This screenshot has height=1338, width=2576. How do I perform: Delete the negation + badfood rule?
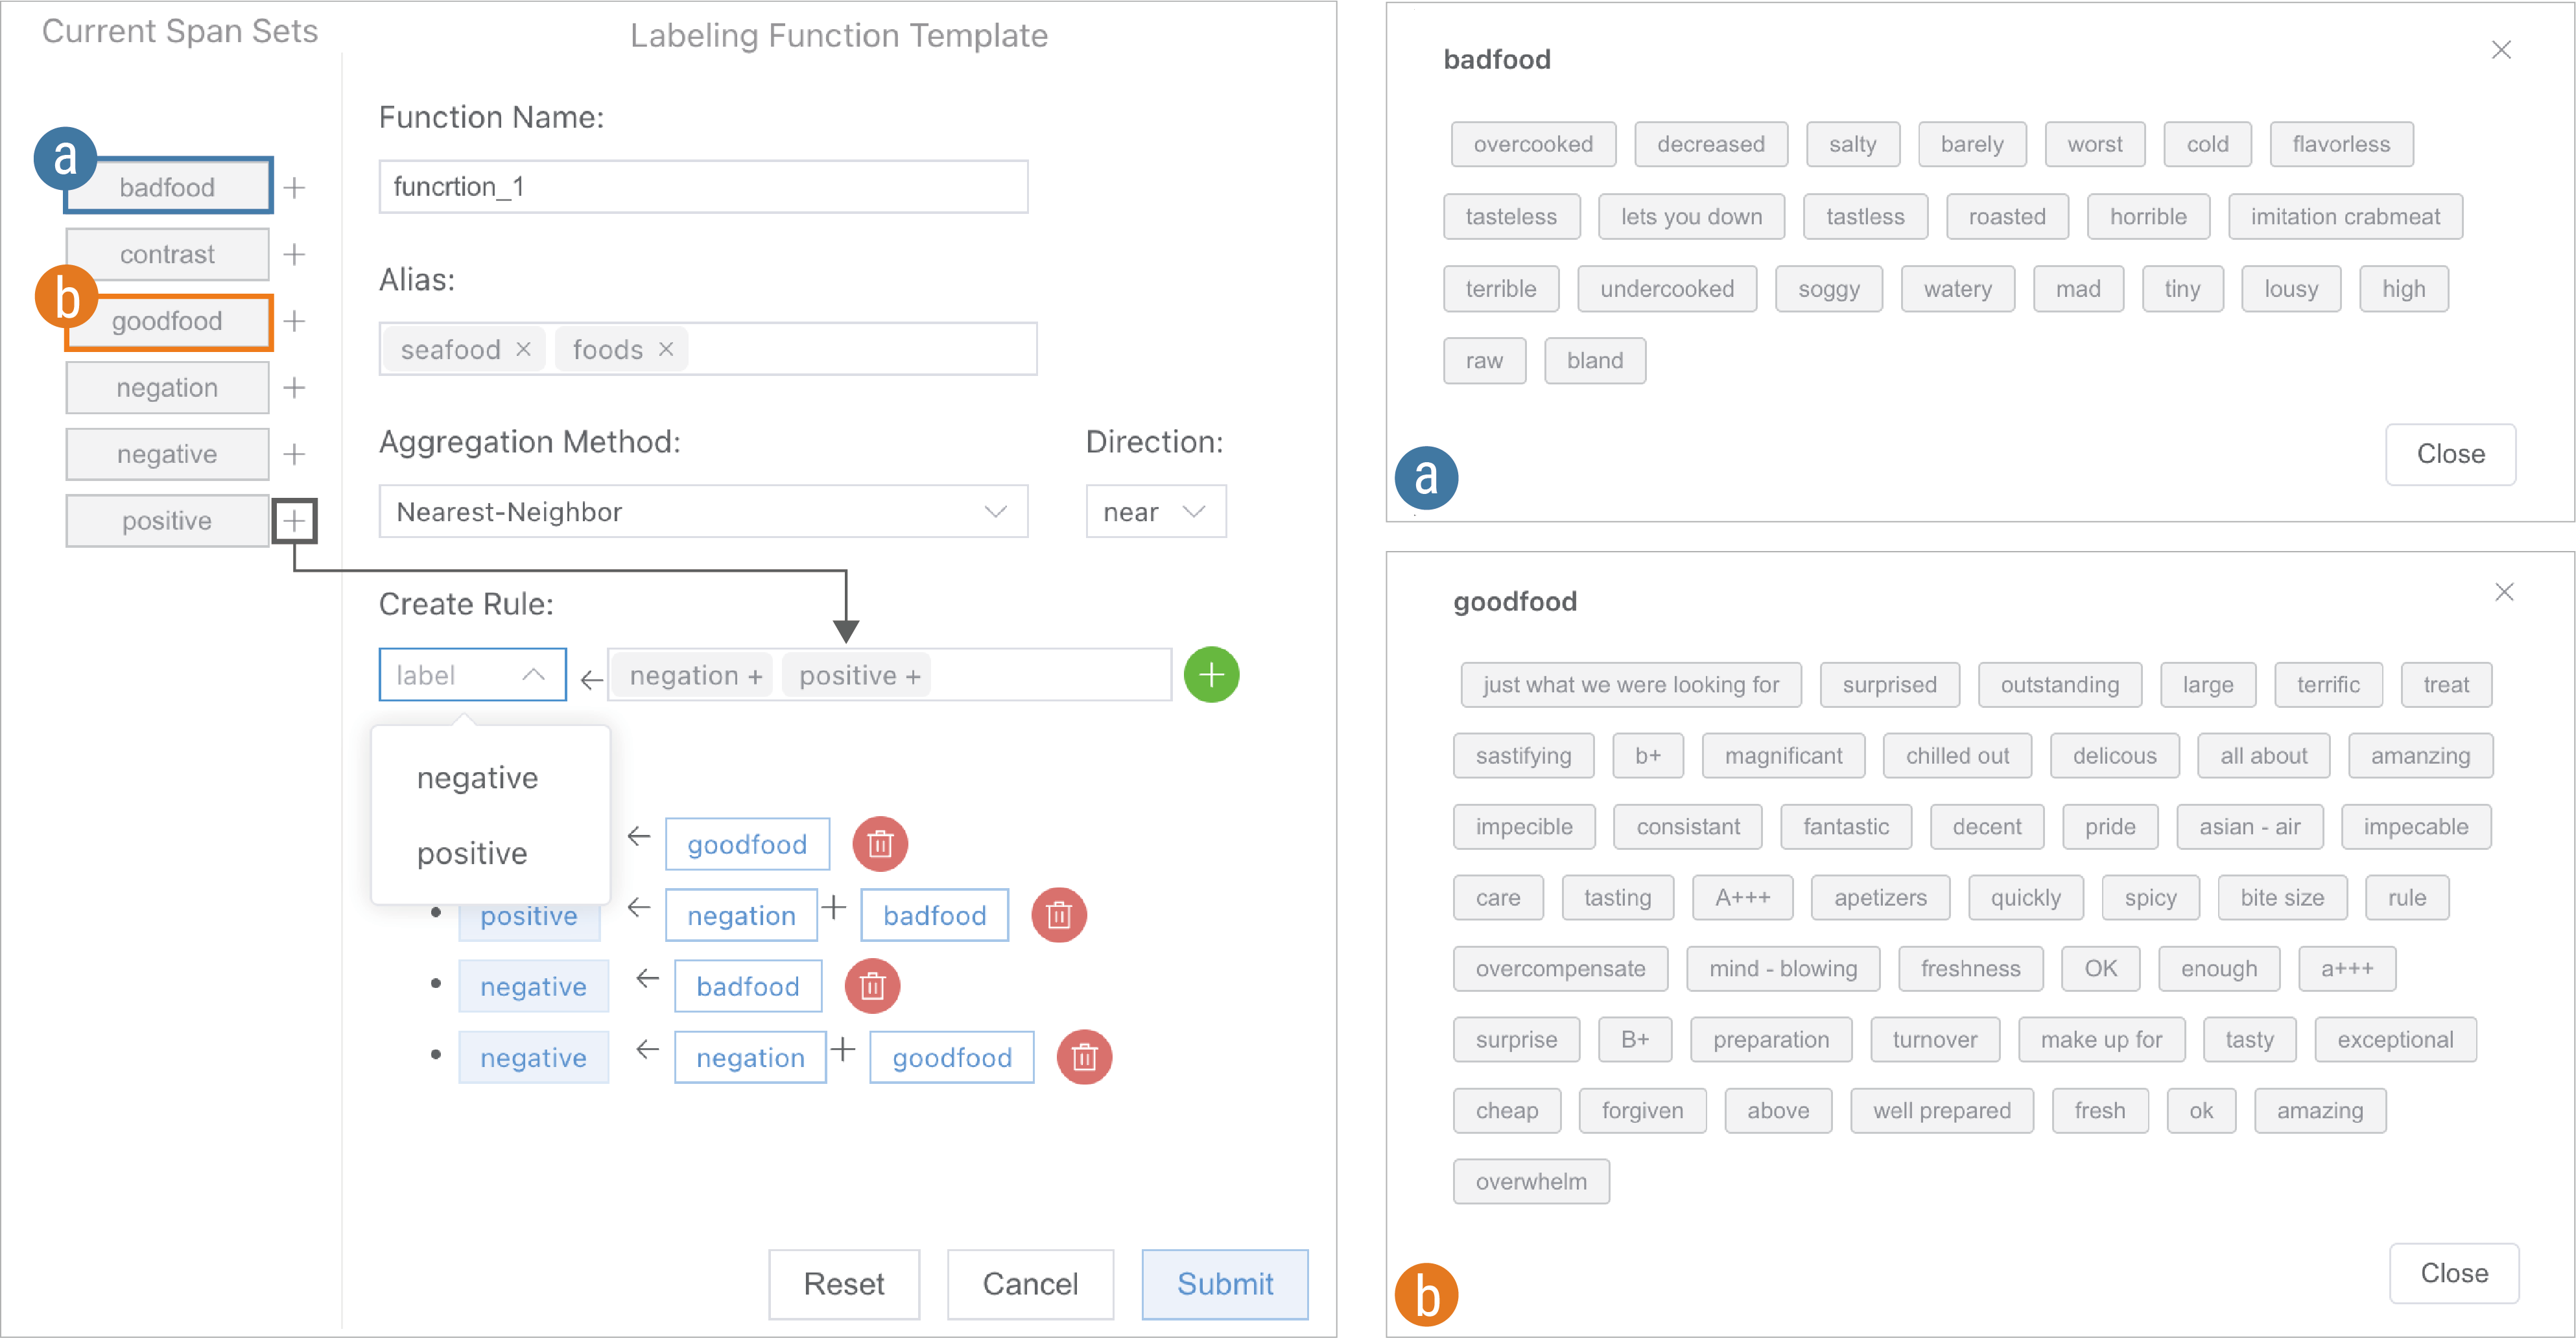pyautogui.click(x=1058, y=915)
